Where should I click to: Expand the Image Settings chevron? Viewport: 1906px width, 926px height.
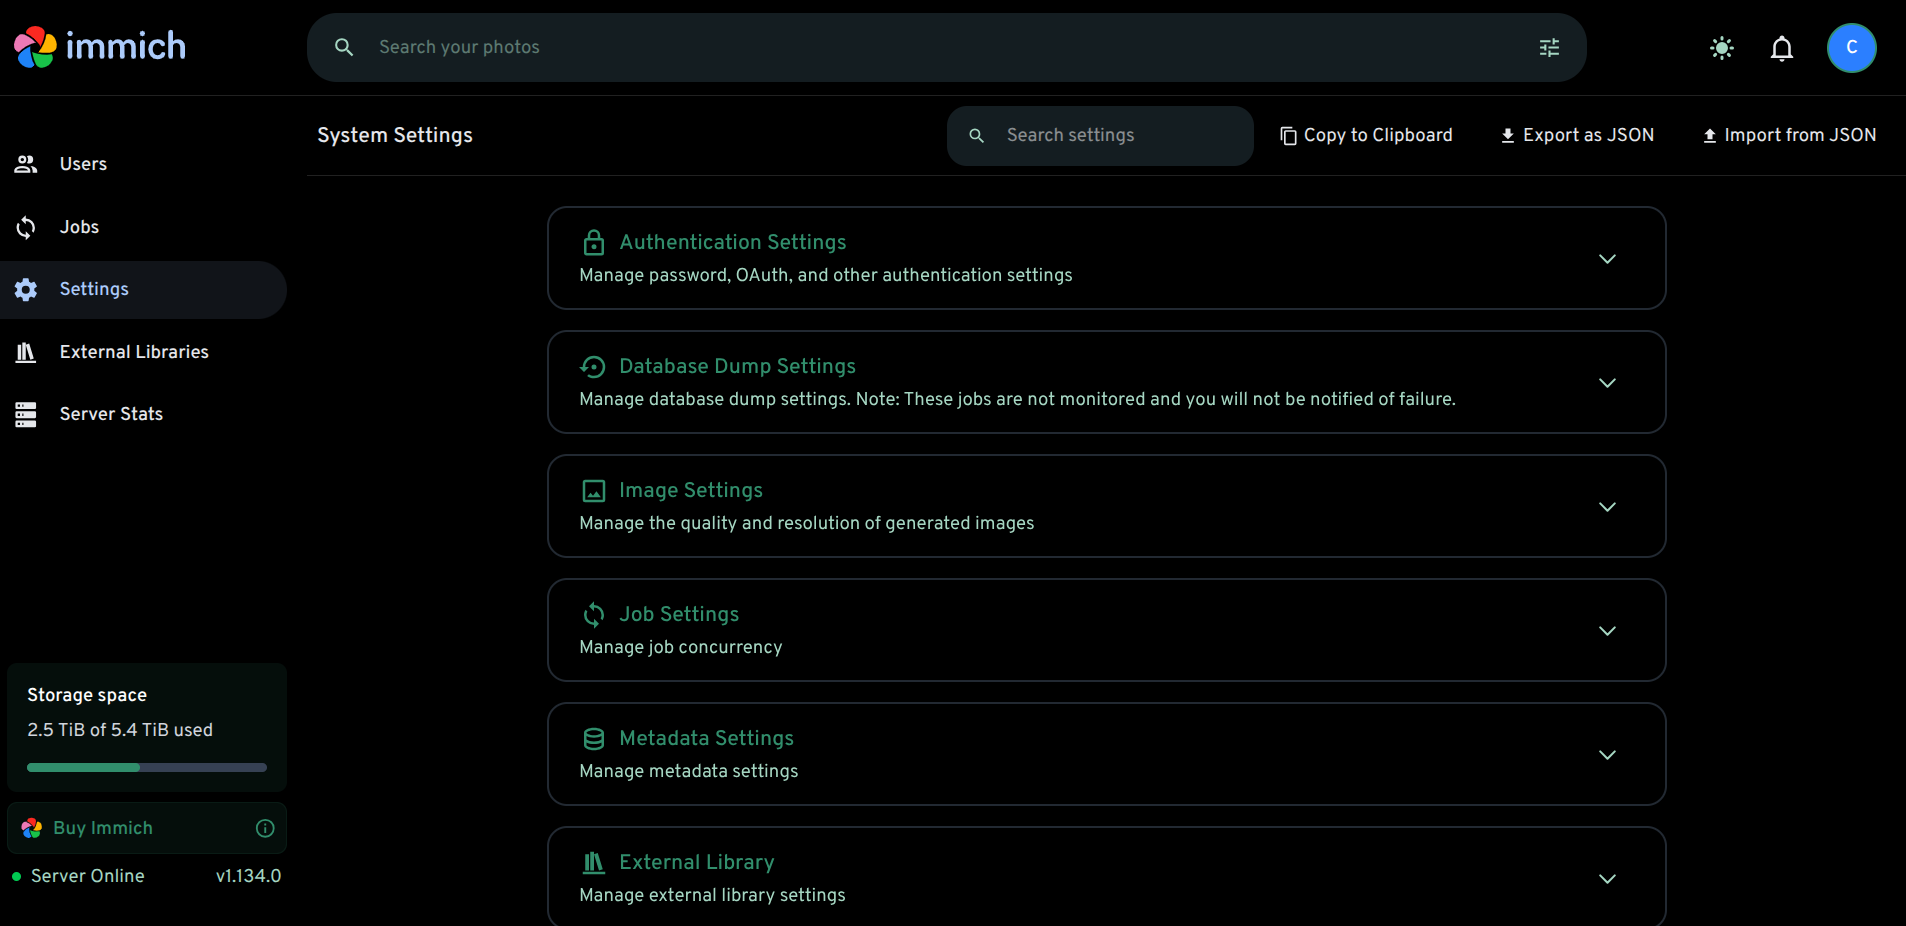click(1607, 507)
